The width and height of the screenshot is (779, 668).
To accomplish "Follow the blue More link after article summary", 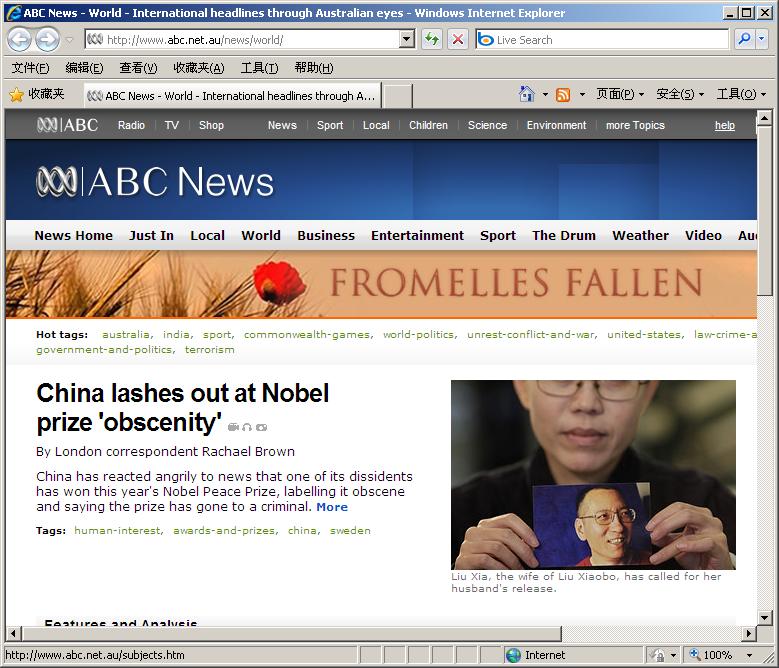I will (332, 507).
